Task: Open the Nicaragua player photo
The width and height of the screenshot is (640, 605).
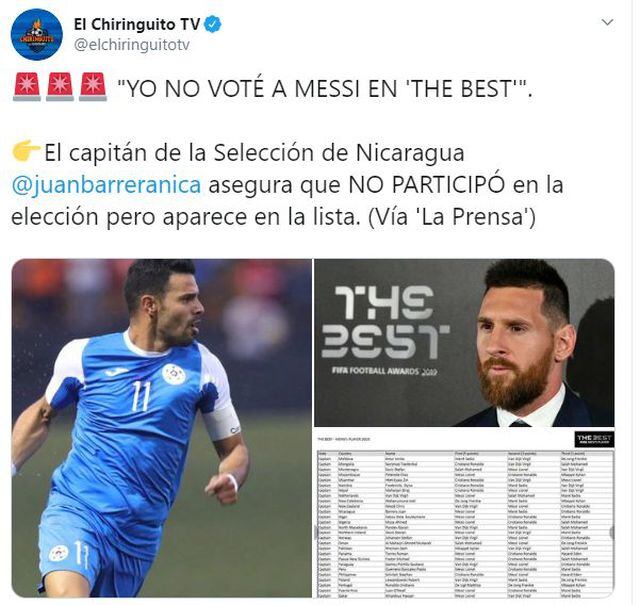Action: (x=162, y=428)
